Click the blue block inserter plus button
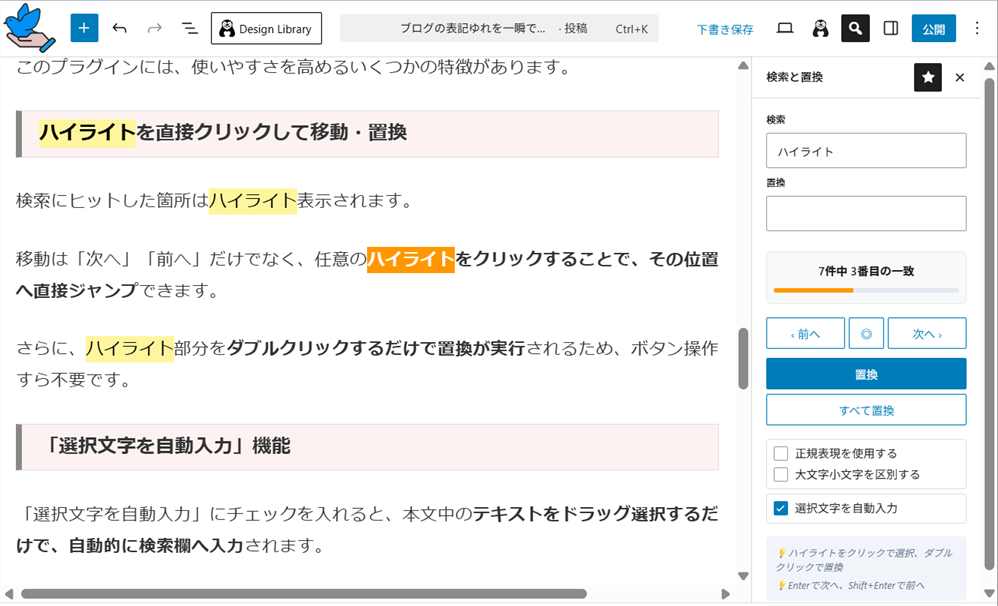The image size is (998, 606). click(84, 28)
